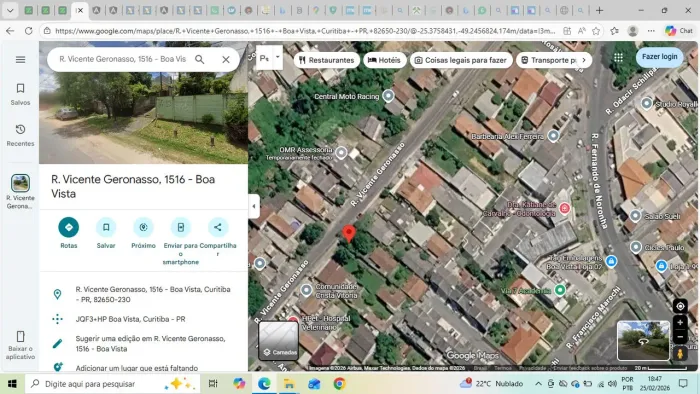The image size is (700, 394).
Task: Collapse the side panel arrow
Action: [x=254, y=206]
